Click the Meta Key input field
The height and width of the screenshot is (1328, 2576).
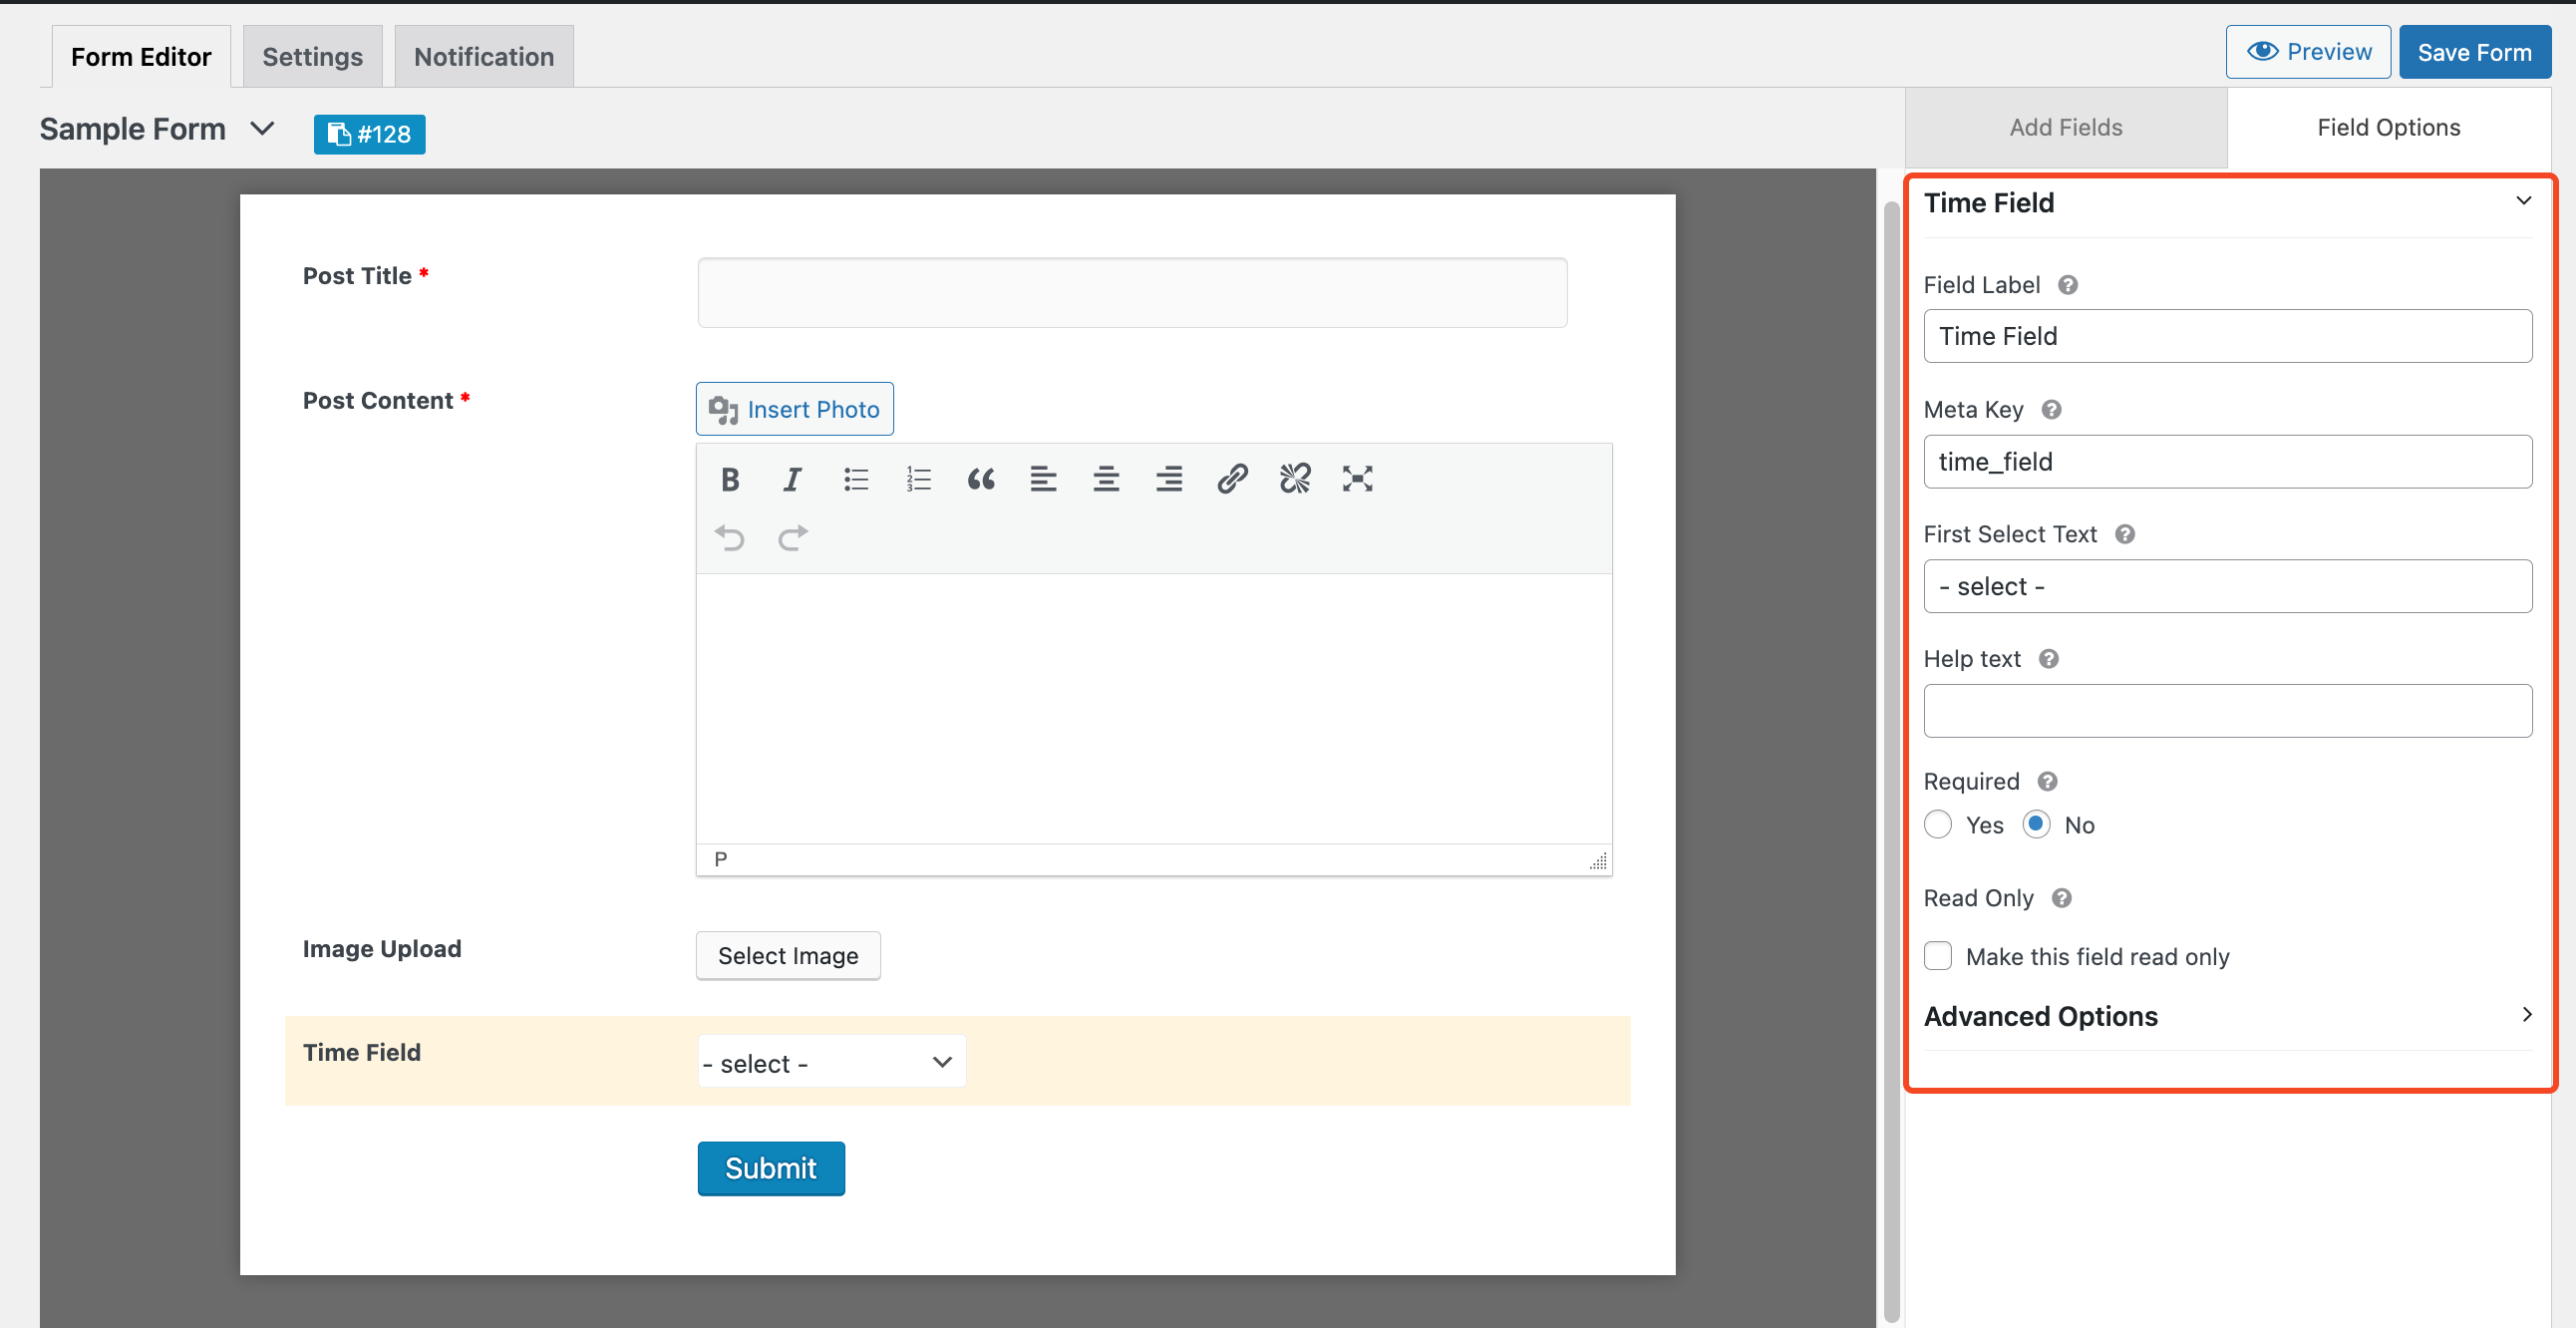tap(2227, 461)
